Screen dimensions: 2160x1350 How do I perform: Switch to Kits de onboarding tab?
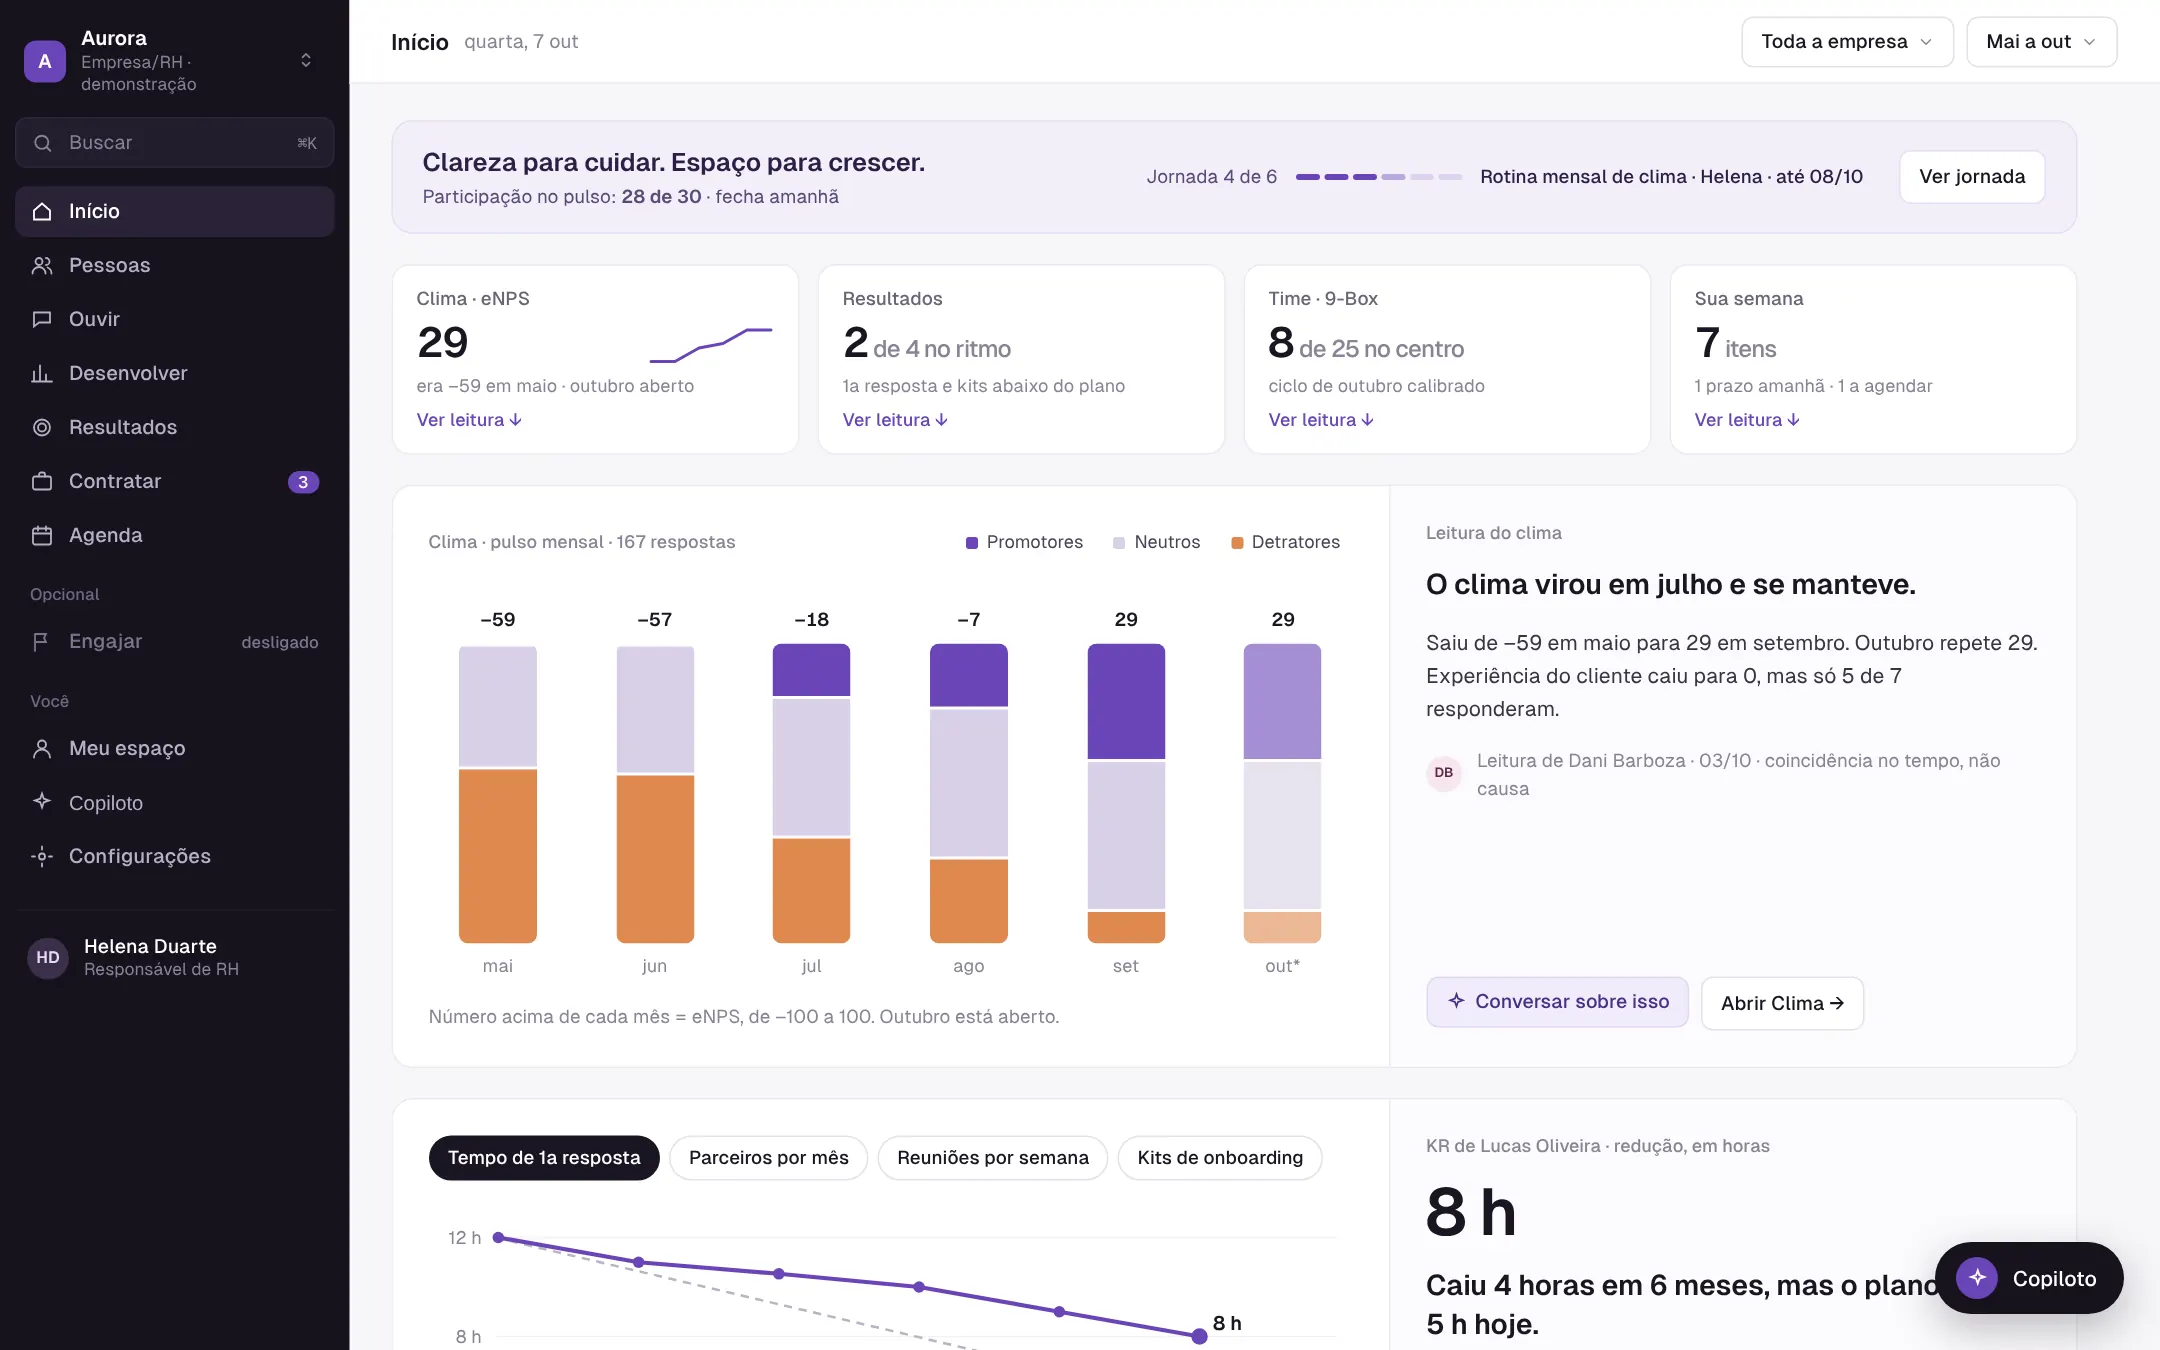[1220, 1158]
